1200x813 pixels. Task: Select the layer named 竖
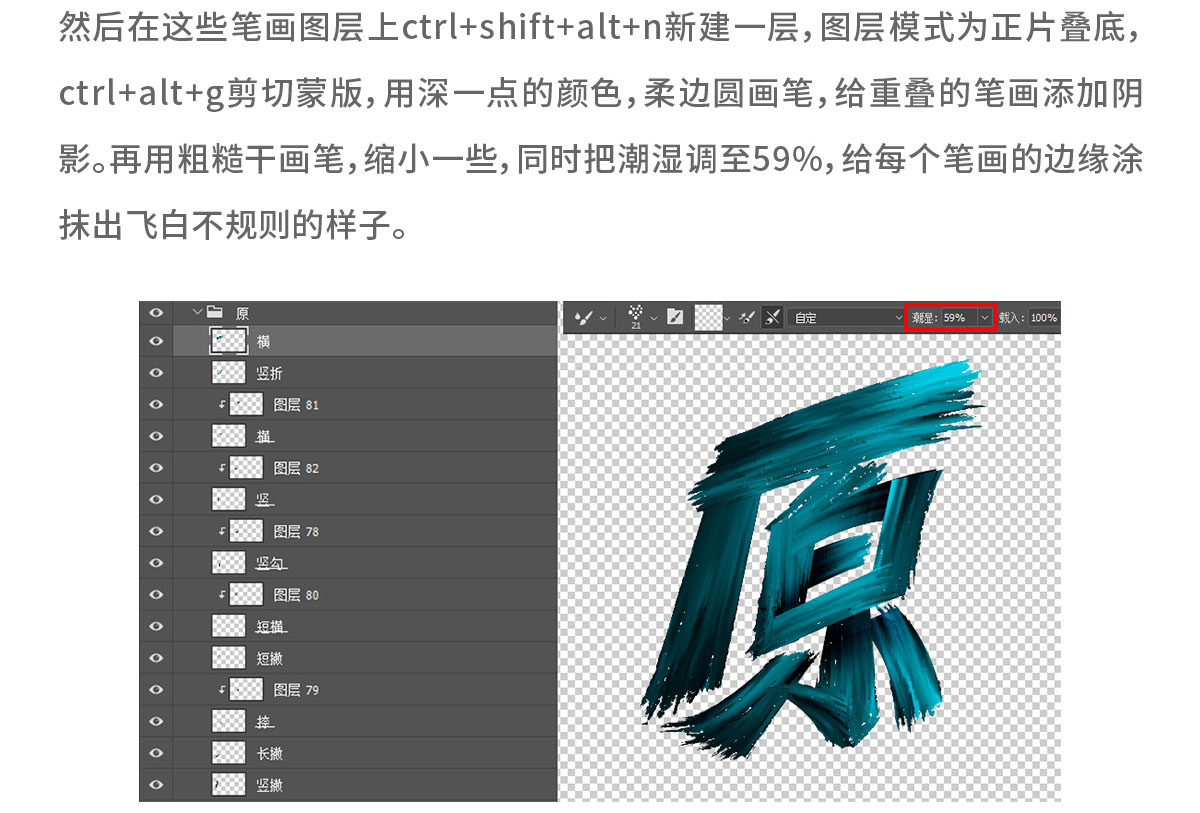264,499
